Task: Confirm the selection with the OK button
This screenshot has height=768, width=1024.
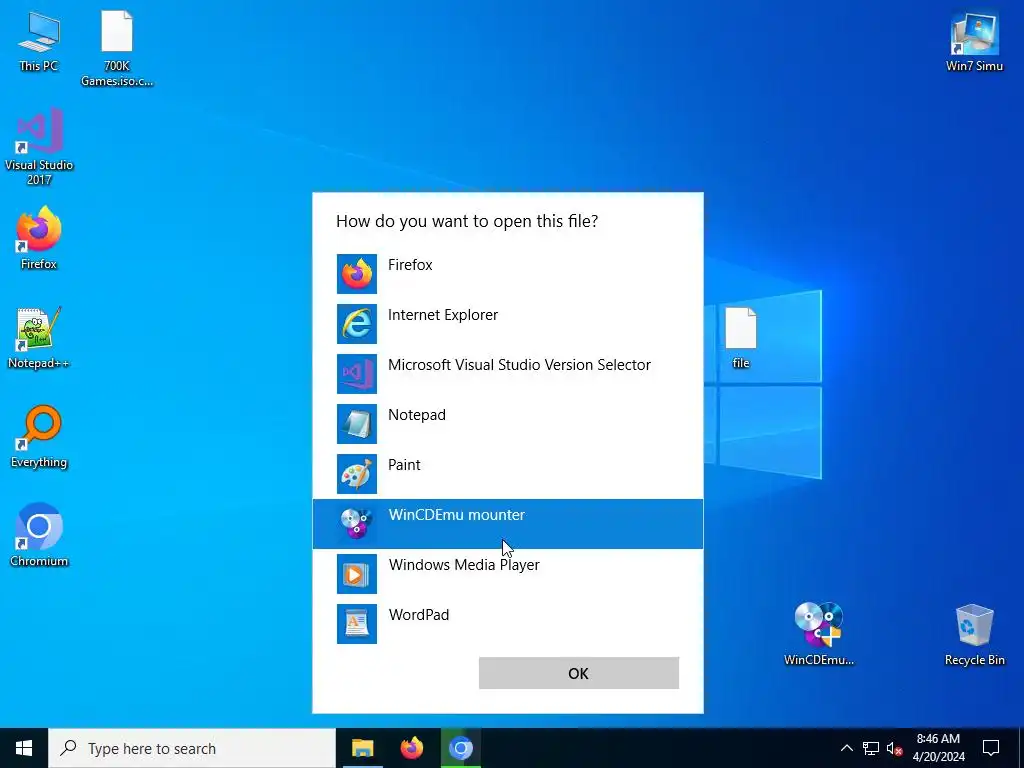Action: pyautogui.click(x=579, y=673)
